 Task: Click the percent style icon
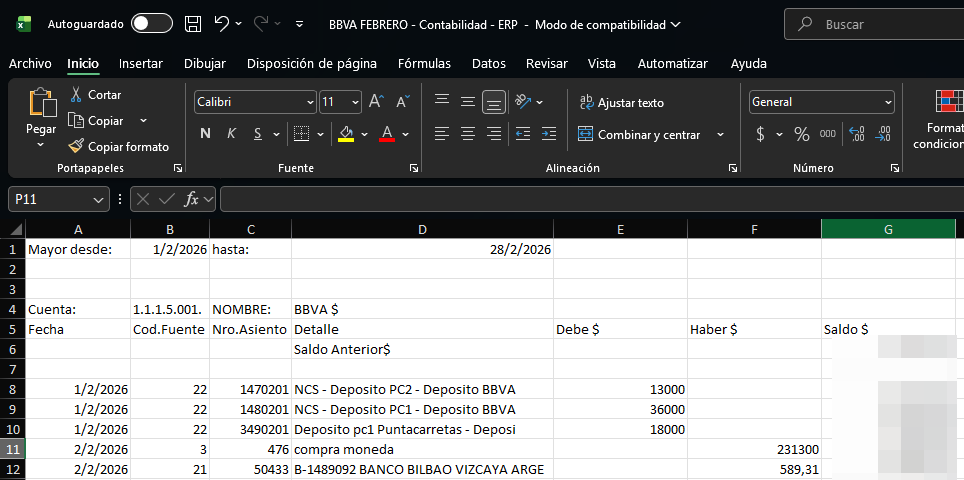[x=802, y=134]
